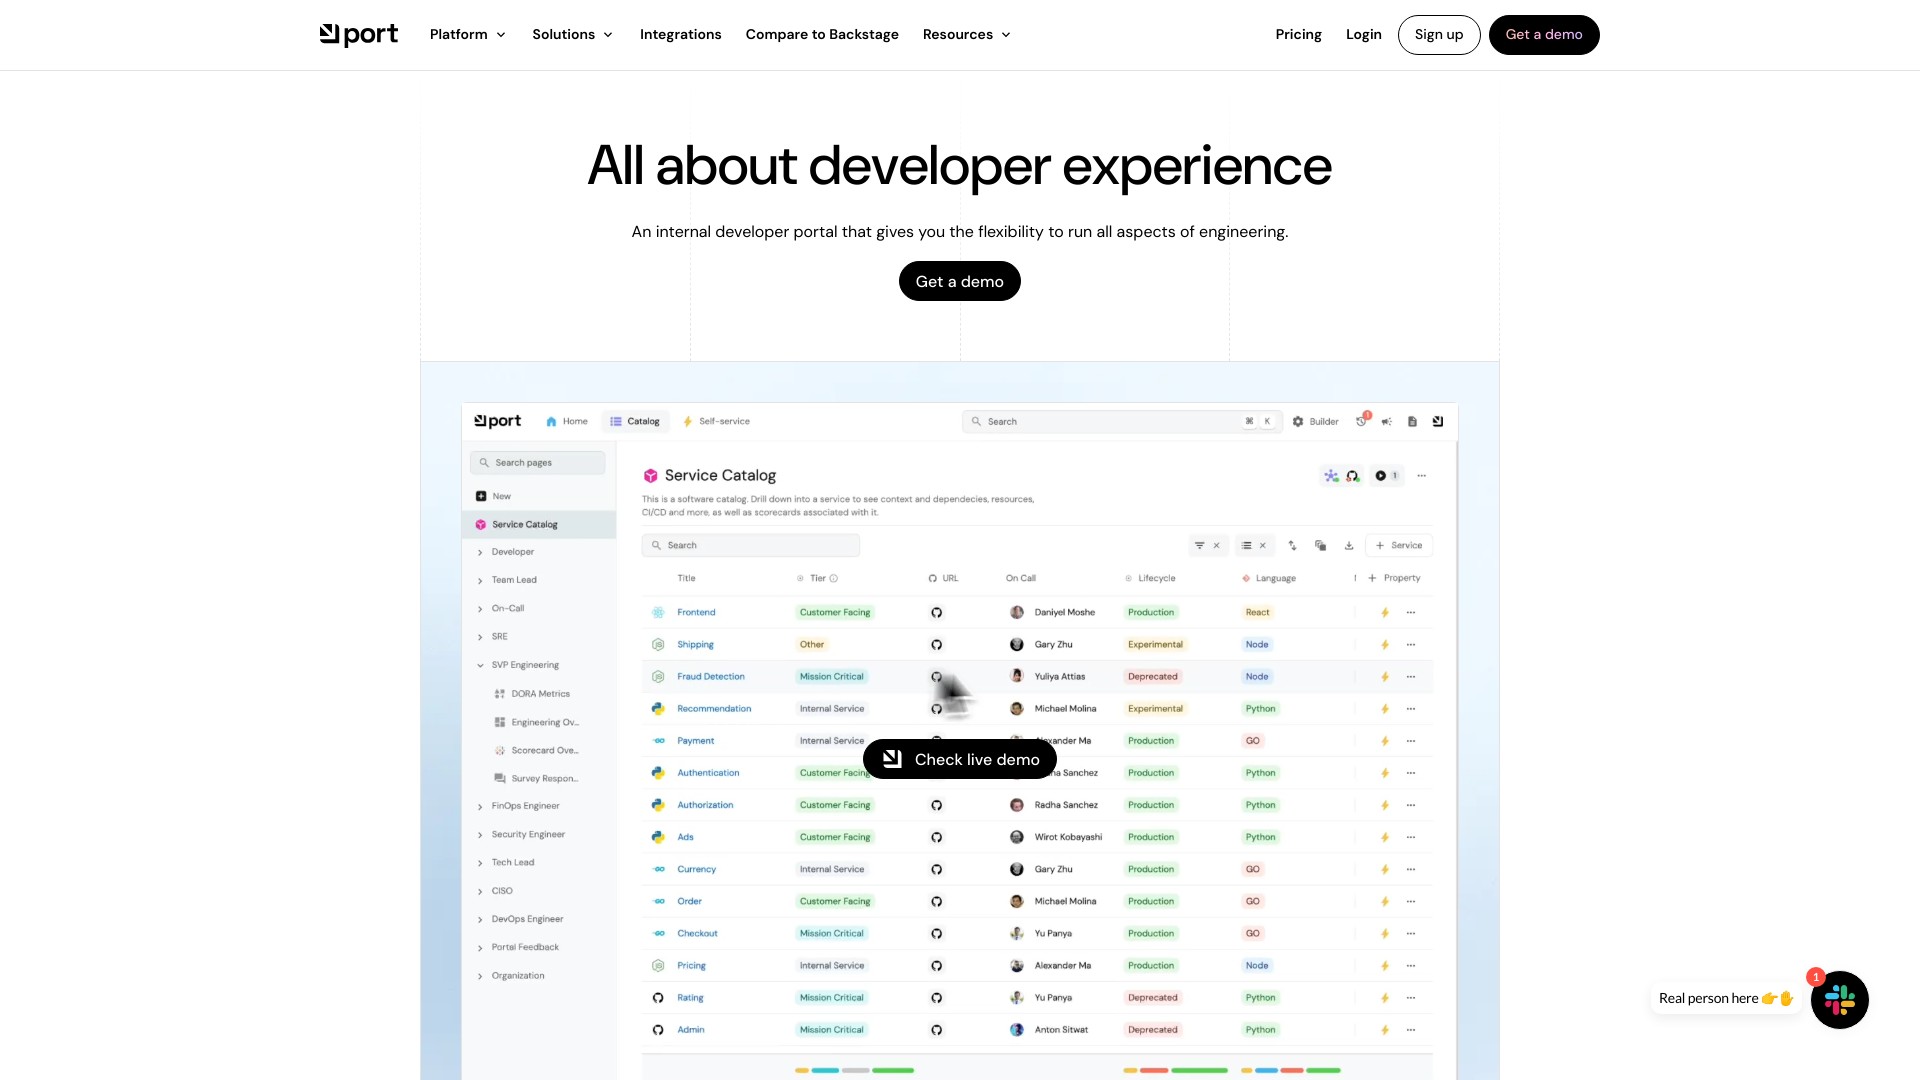This screenshot has height=1080, width=1920.
Task: Open the Solutions dropdown menu
Action: tap(572, 35)
